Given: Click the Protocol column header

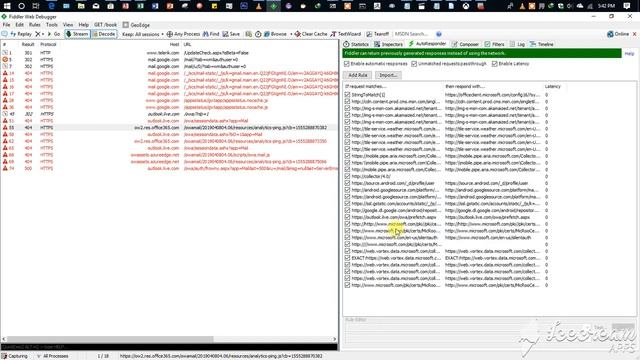Looking at the screenshot, I should point(48,44).
